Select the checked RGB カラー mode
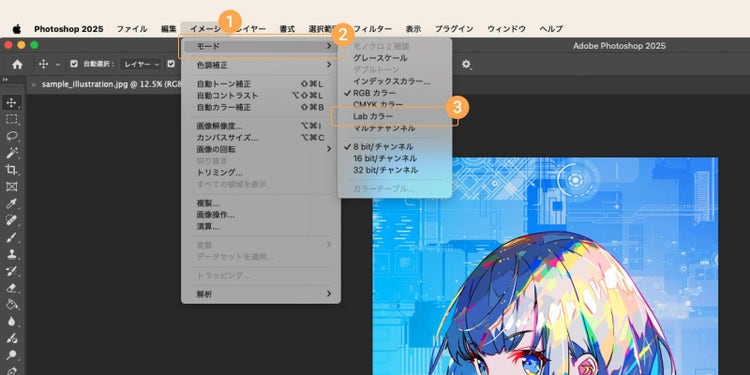 click(x=395, y=93)
